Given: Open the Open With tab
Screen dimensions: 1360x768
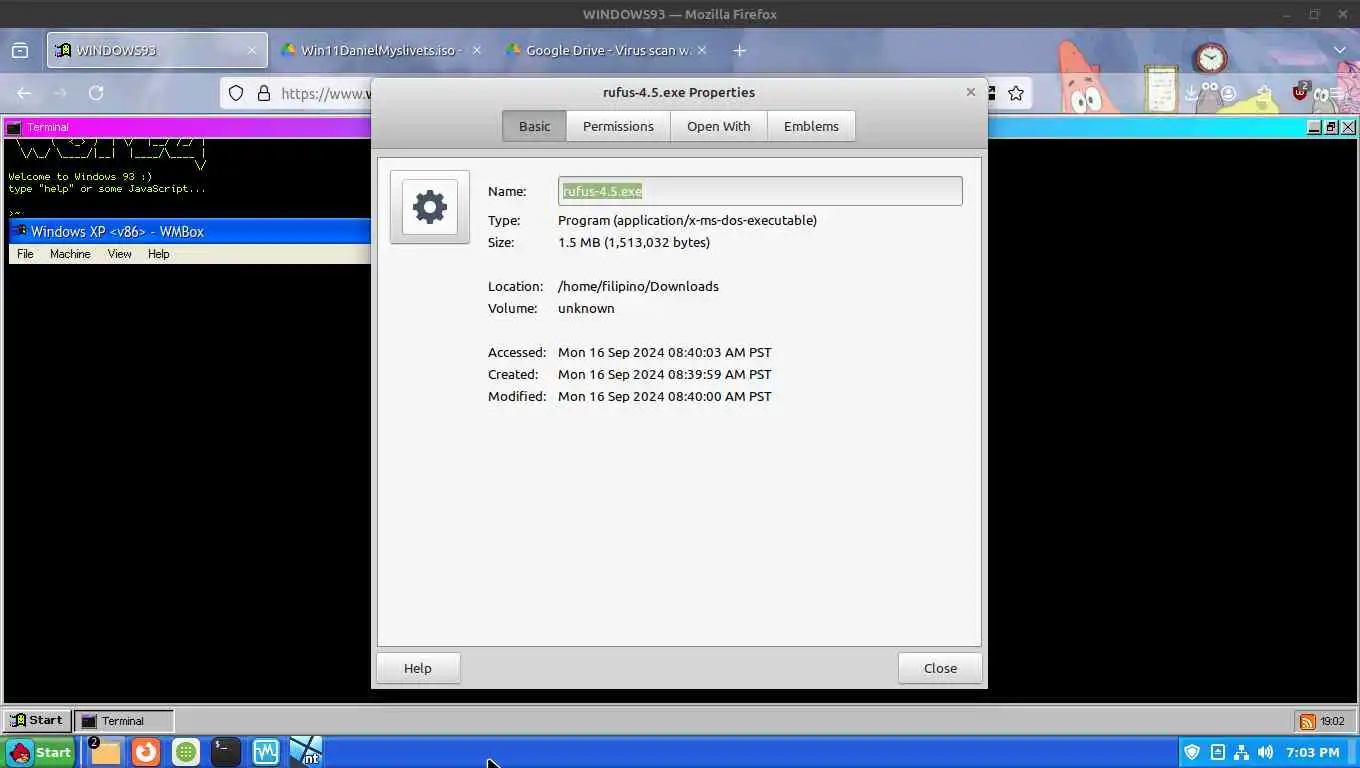Looking at the screenshot, I should click(x=718, y=126).
